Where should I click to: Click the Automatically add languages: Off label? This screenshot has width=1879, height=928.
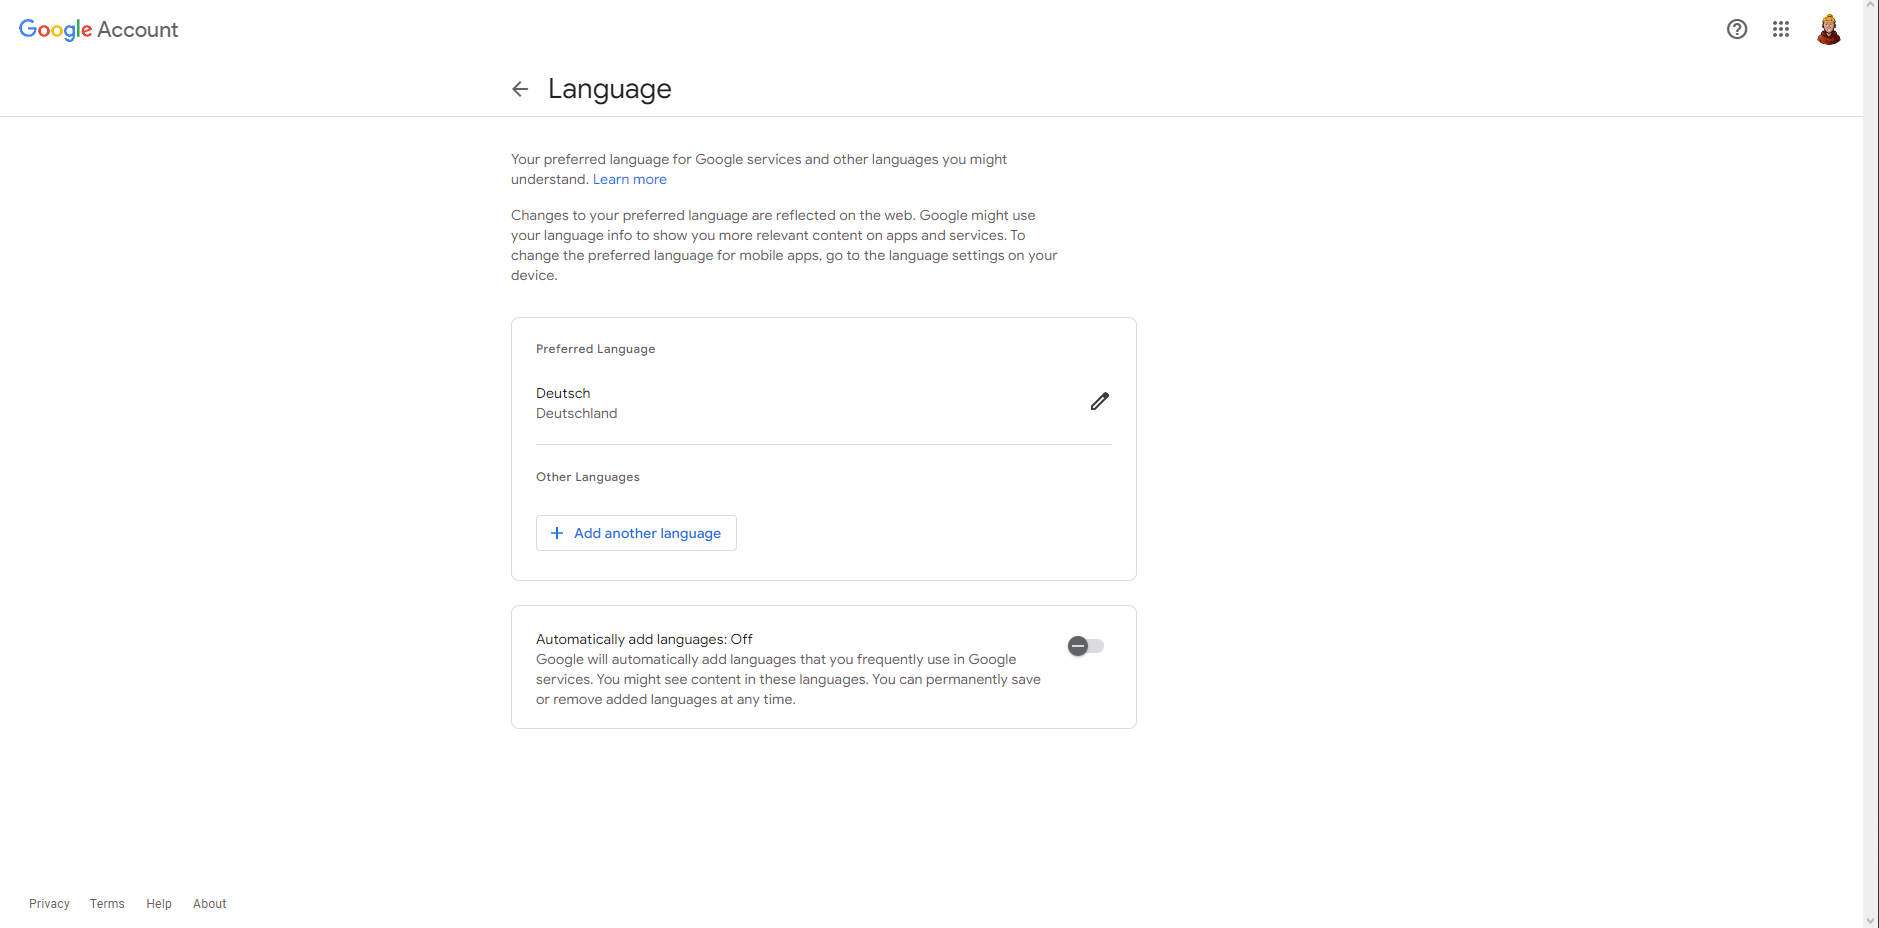[644, 639]
